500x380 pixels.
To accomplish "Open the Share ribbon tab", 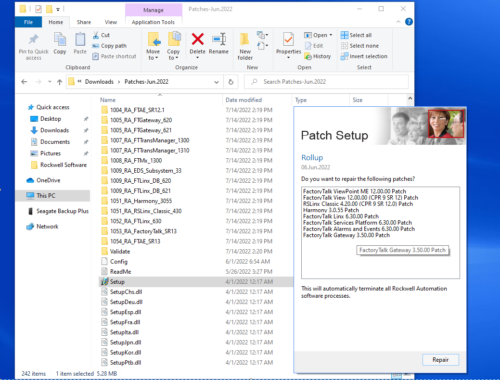I will tap(84, 22).
